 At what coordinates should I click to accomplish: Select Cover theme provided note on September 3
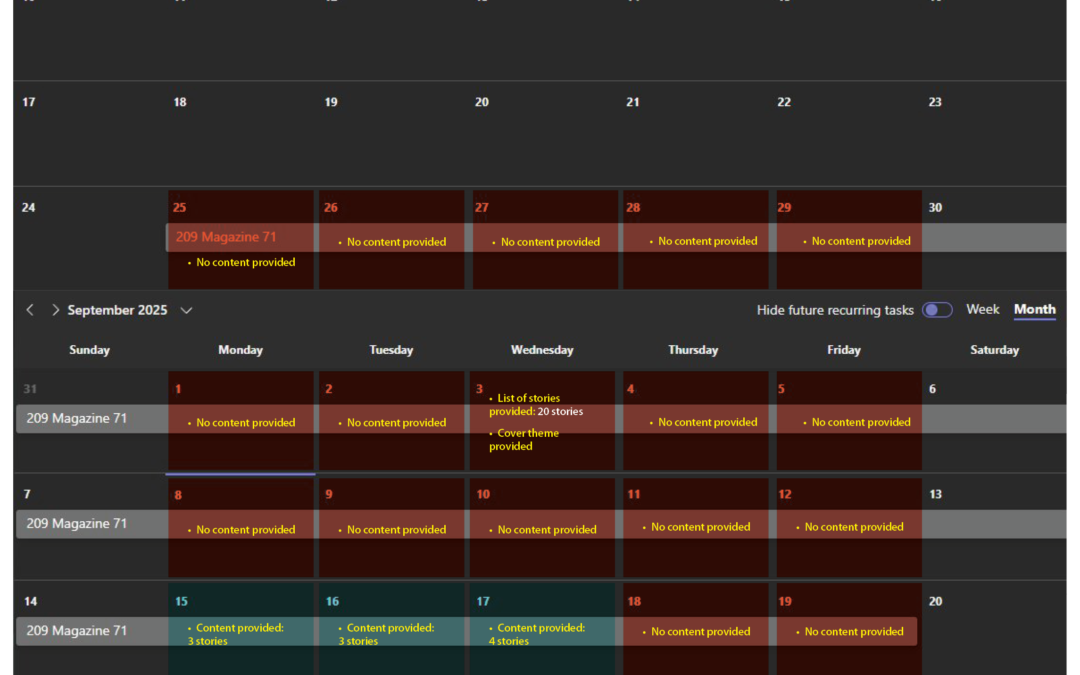tap(527, 440)
